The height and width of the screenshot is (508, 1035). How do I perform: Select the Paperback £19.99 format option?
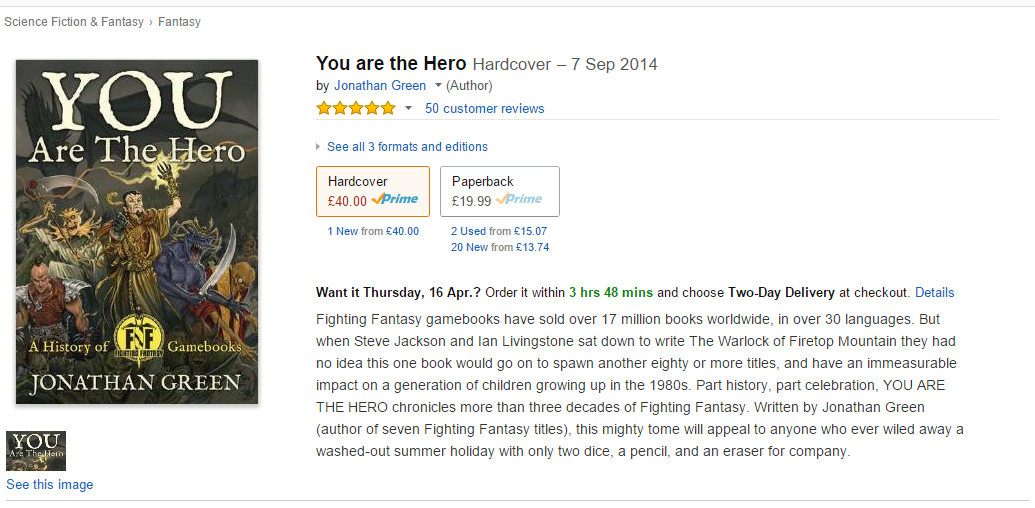pyautogui.click(x=499, y=191)
